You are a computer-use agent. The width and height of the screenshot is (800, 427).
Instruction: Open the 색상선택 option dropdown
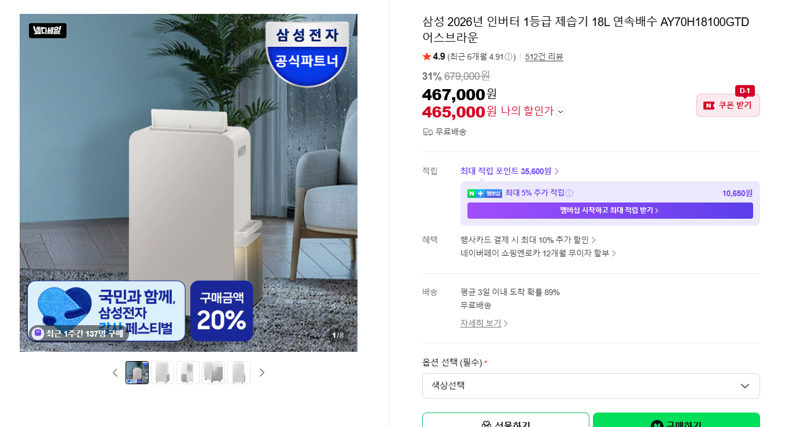pyautogui.click(x=591, y=386)
